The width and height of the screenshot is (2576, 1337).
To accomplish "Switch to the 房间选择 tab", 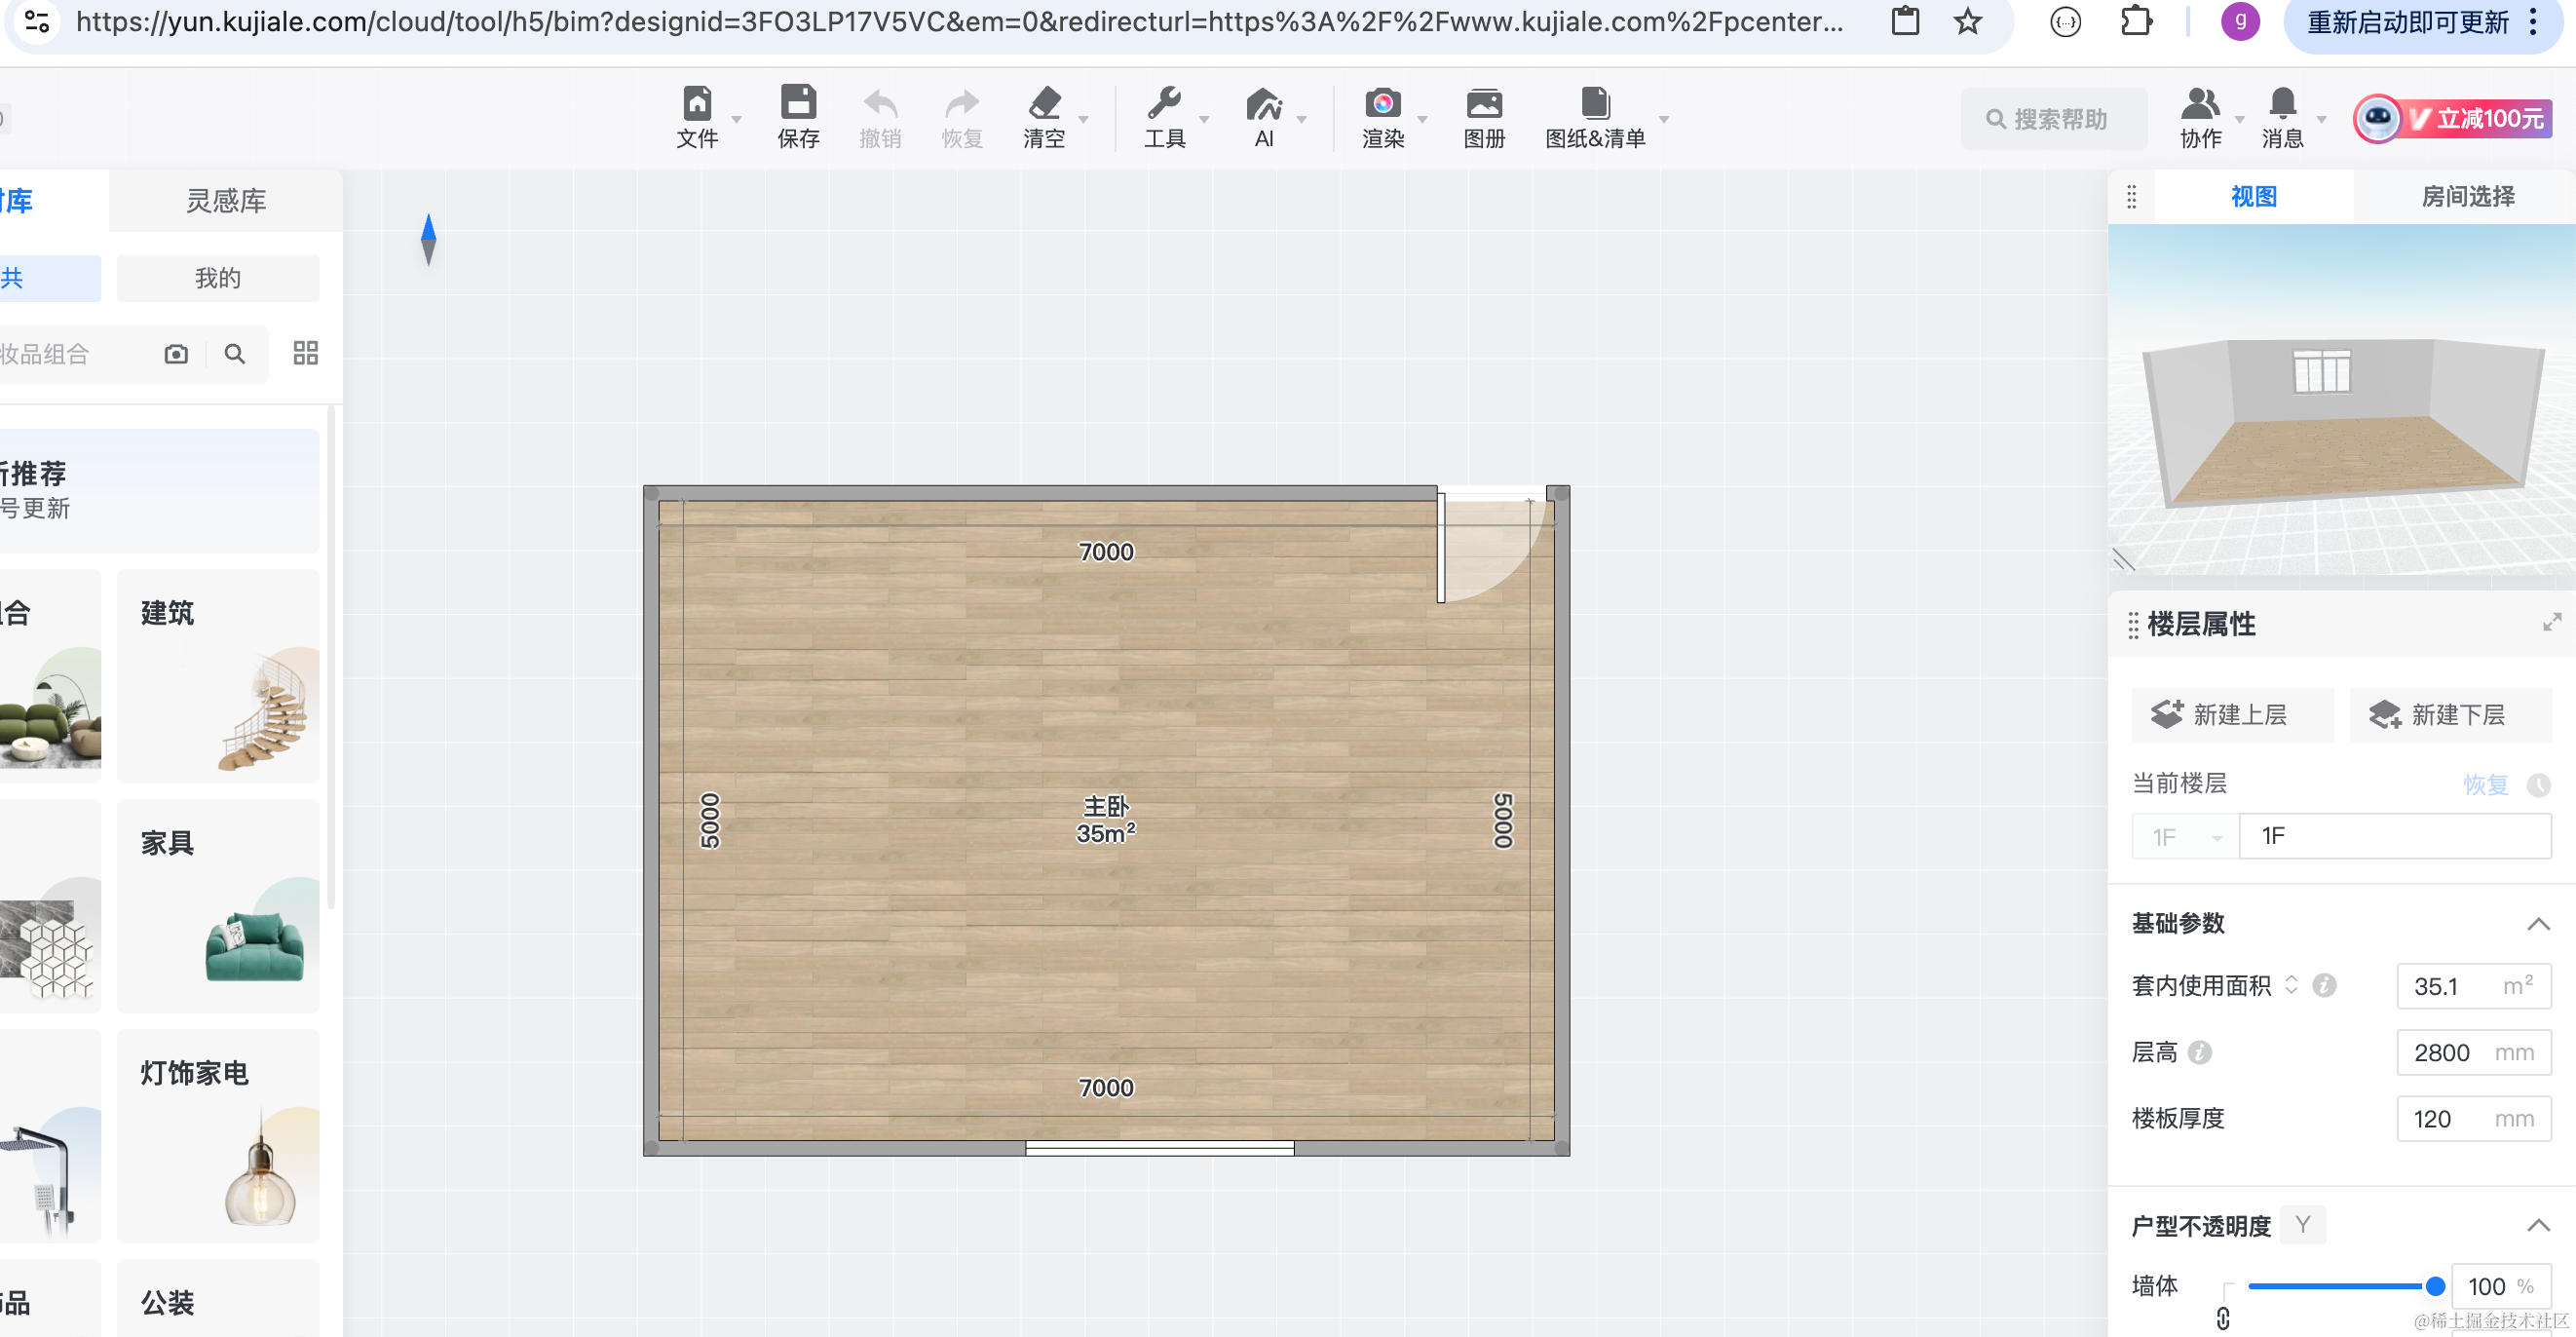I will [2467, 197].
